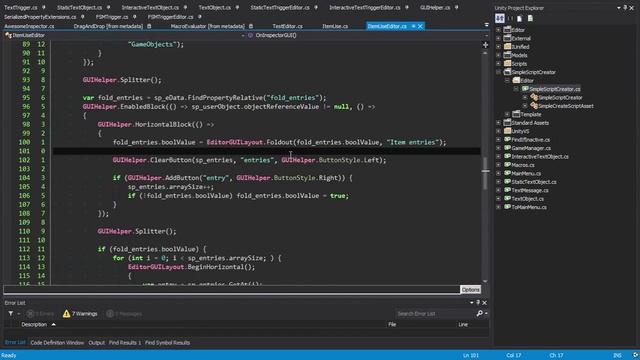Image resolution: width=640 pixels, height=360 pixels.
Task: Switch to the Find Results 1 tab
Action: [x=125, y=343]
